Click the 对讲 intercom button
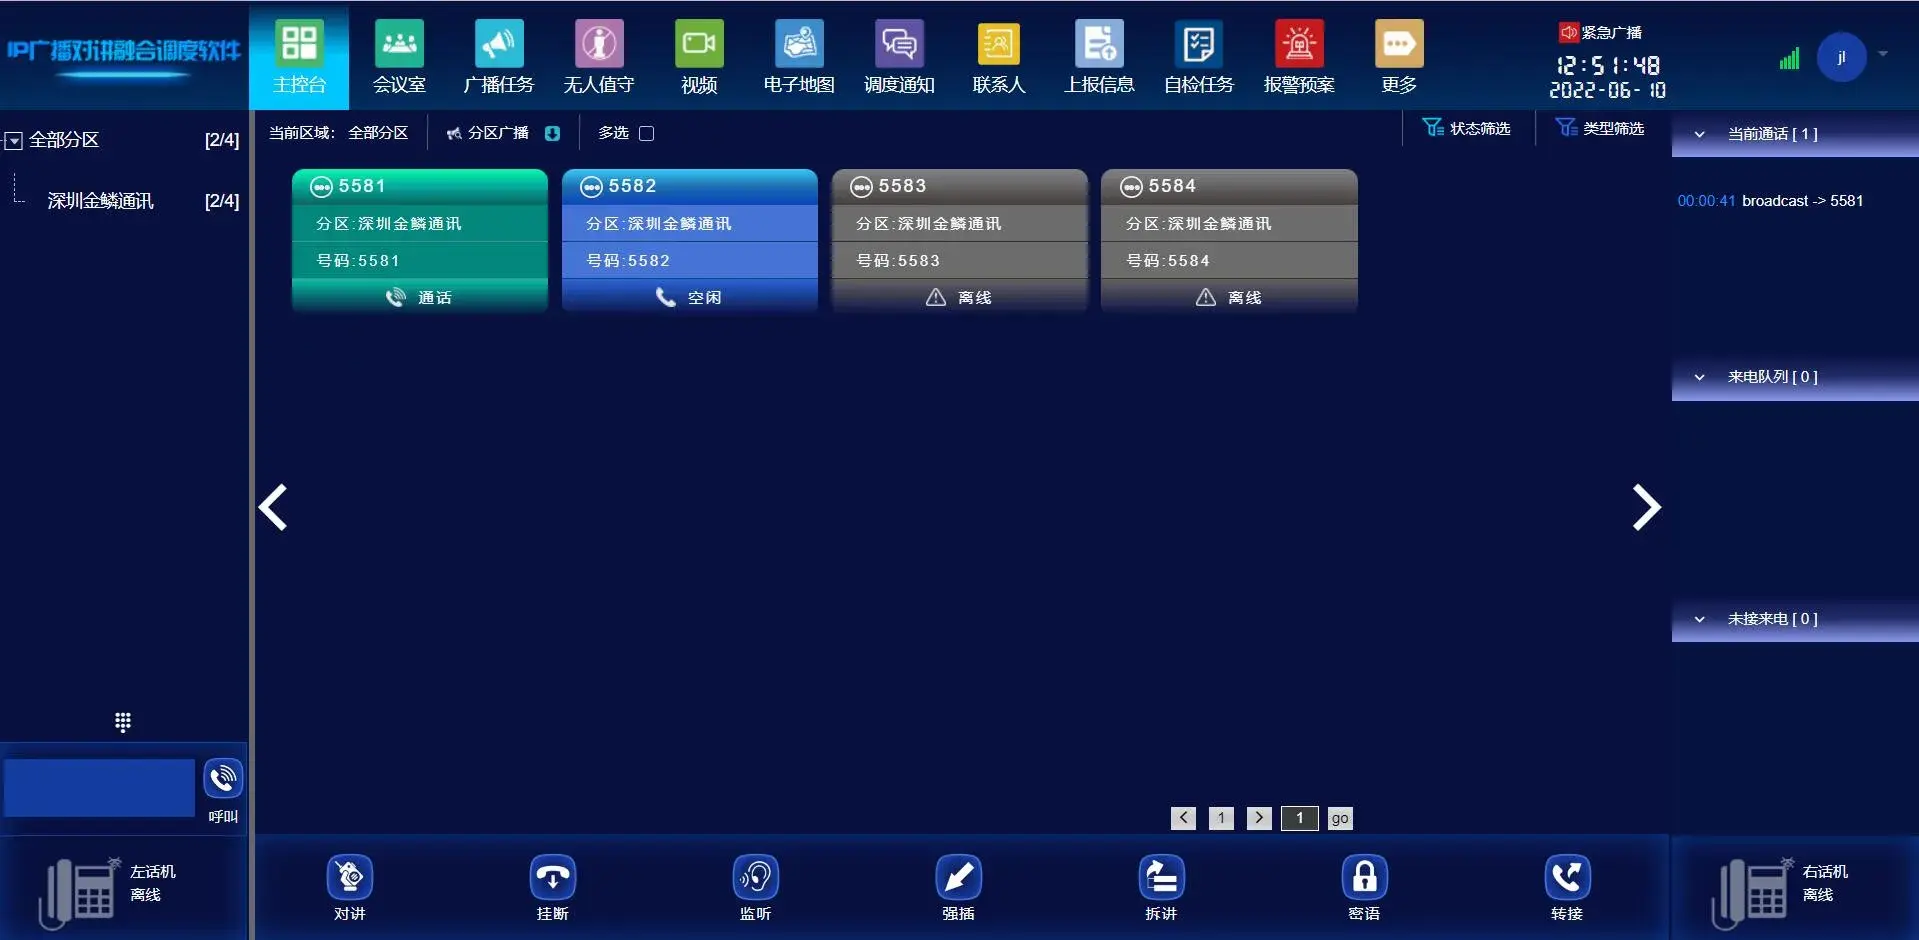Viewport: 1919px width, 940px height. (350, 887)
